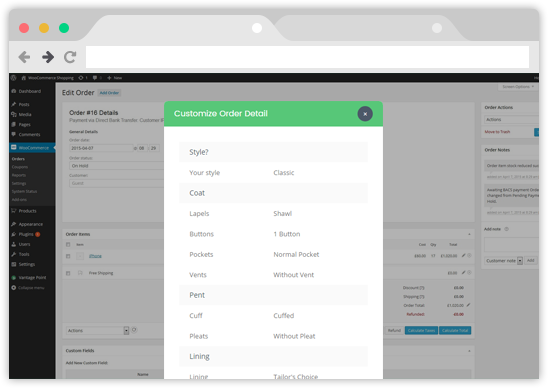Open WooCommerce Settings submenu item

click(x=19, y=184)
